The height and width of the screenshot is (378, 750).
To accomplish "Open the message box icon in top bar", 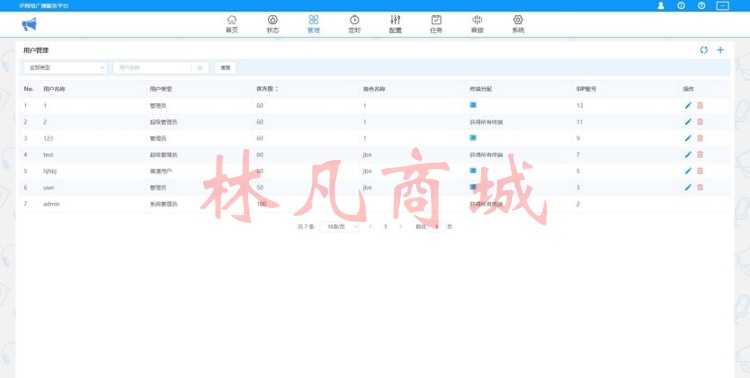I will coord(722,6).
